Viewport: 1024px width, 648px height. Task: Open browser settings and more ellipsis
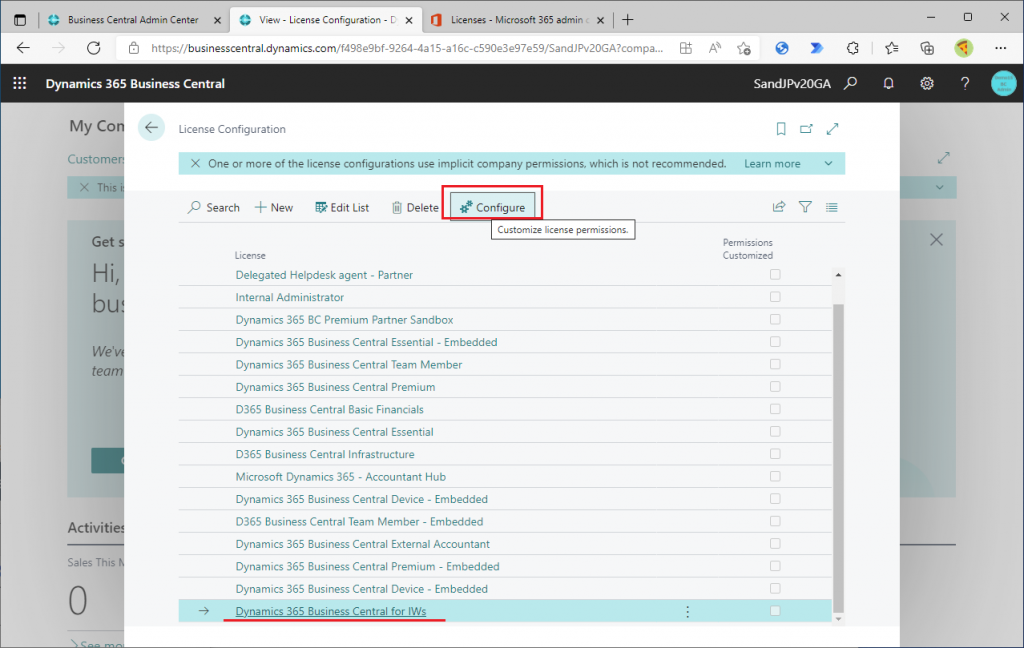(1000, 48)
